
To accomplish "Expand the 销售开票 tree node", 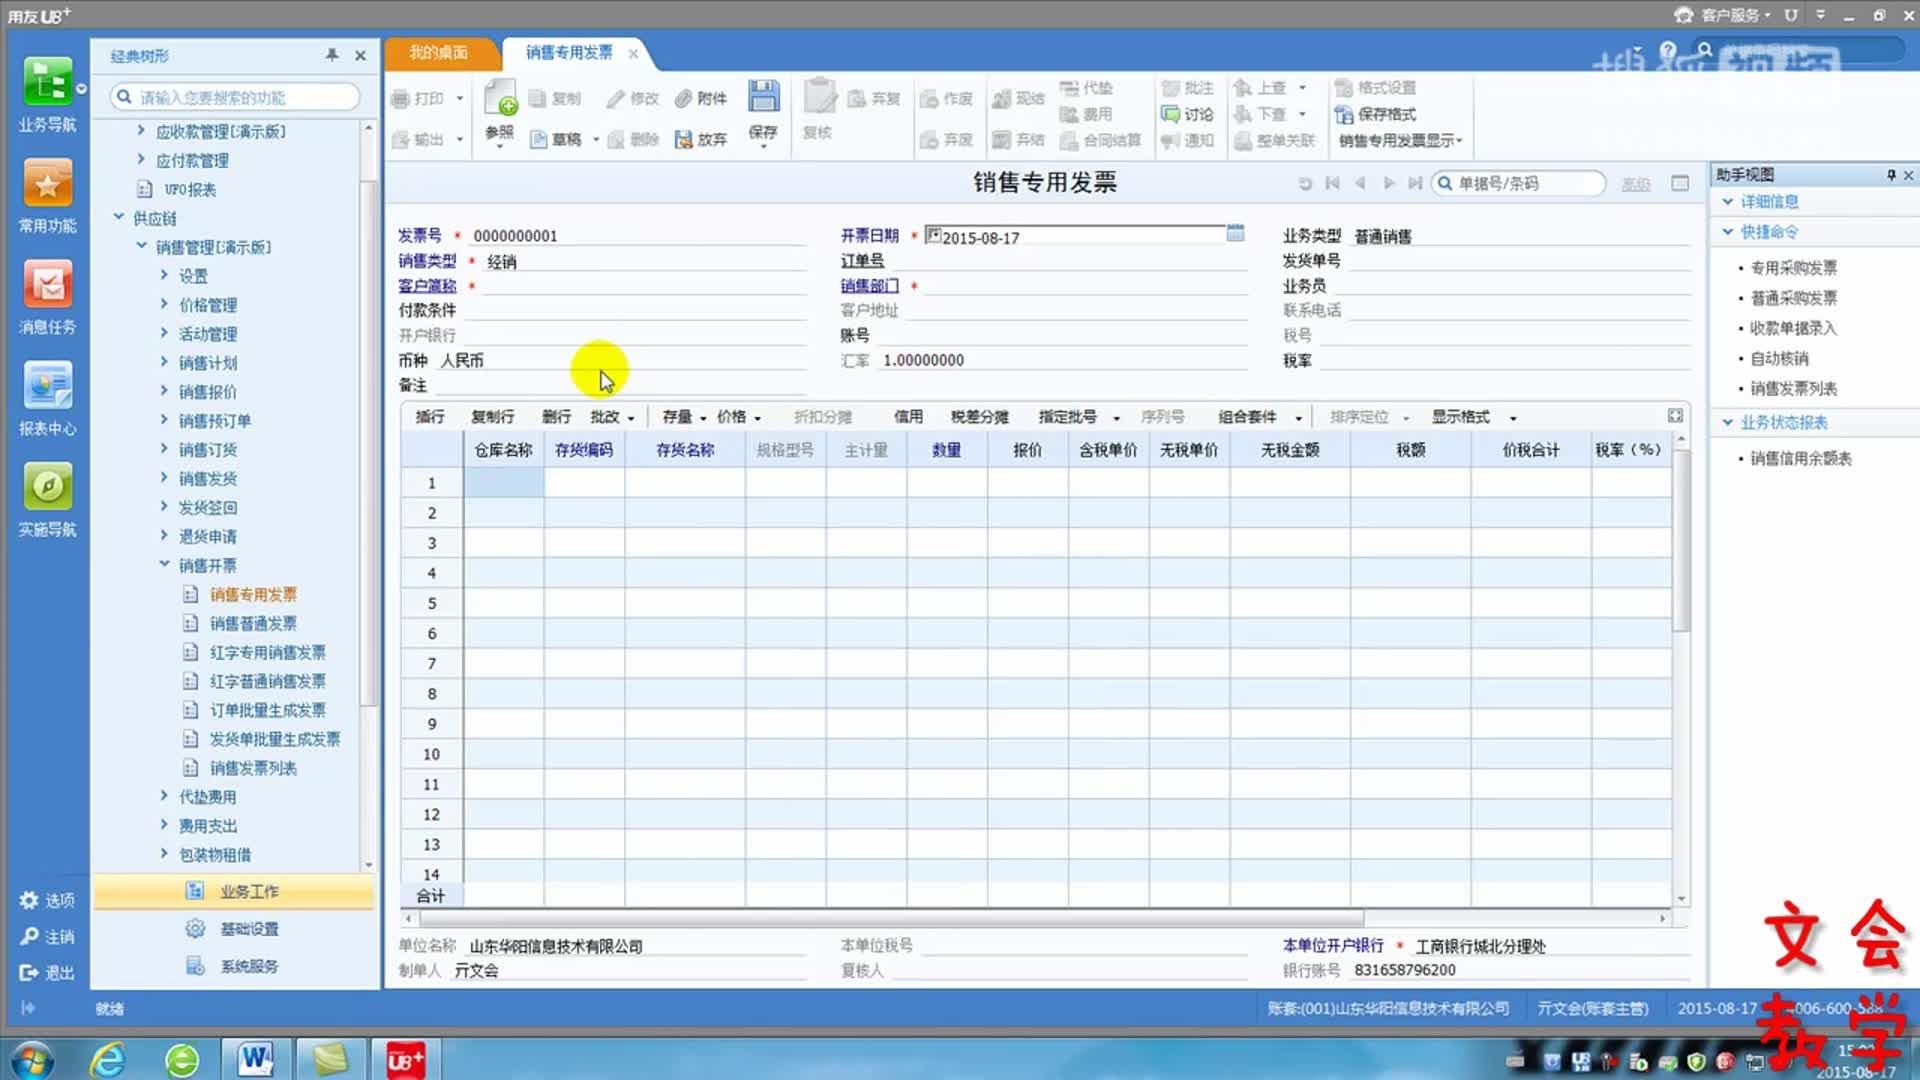I will tap(166, 564).
